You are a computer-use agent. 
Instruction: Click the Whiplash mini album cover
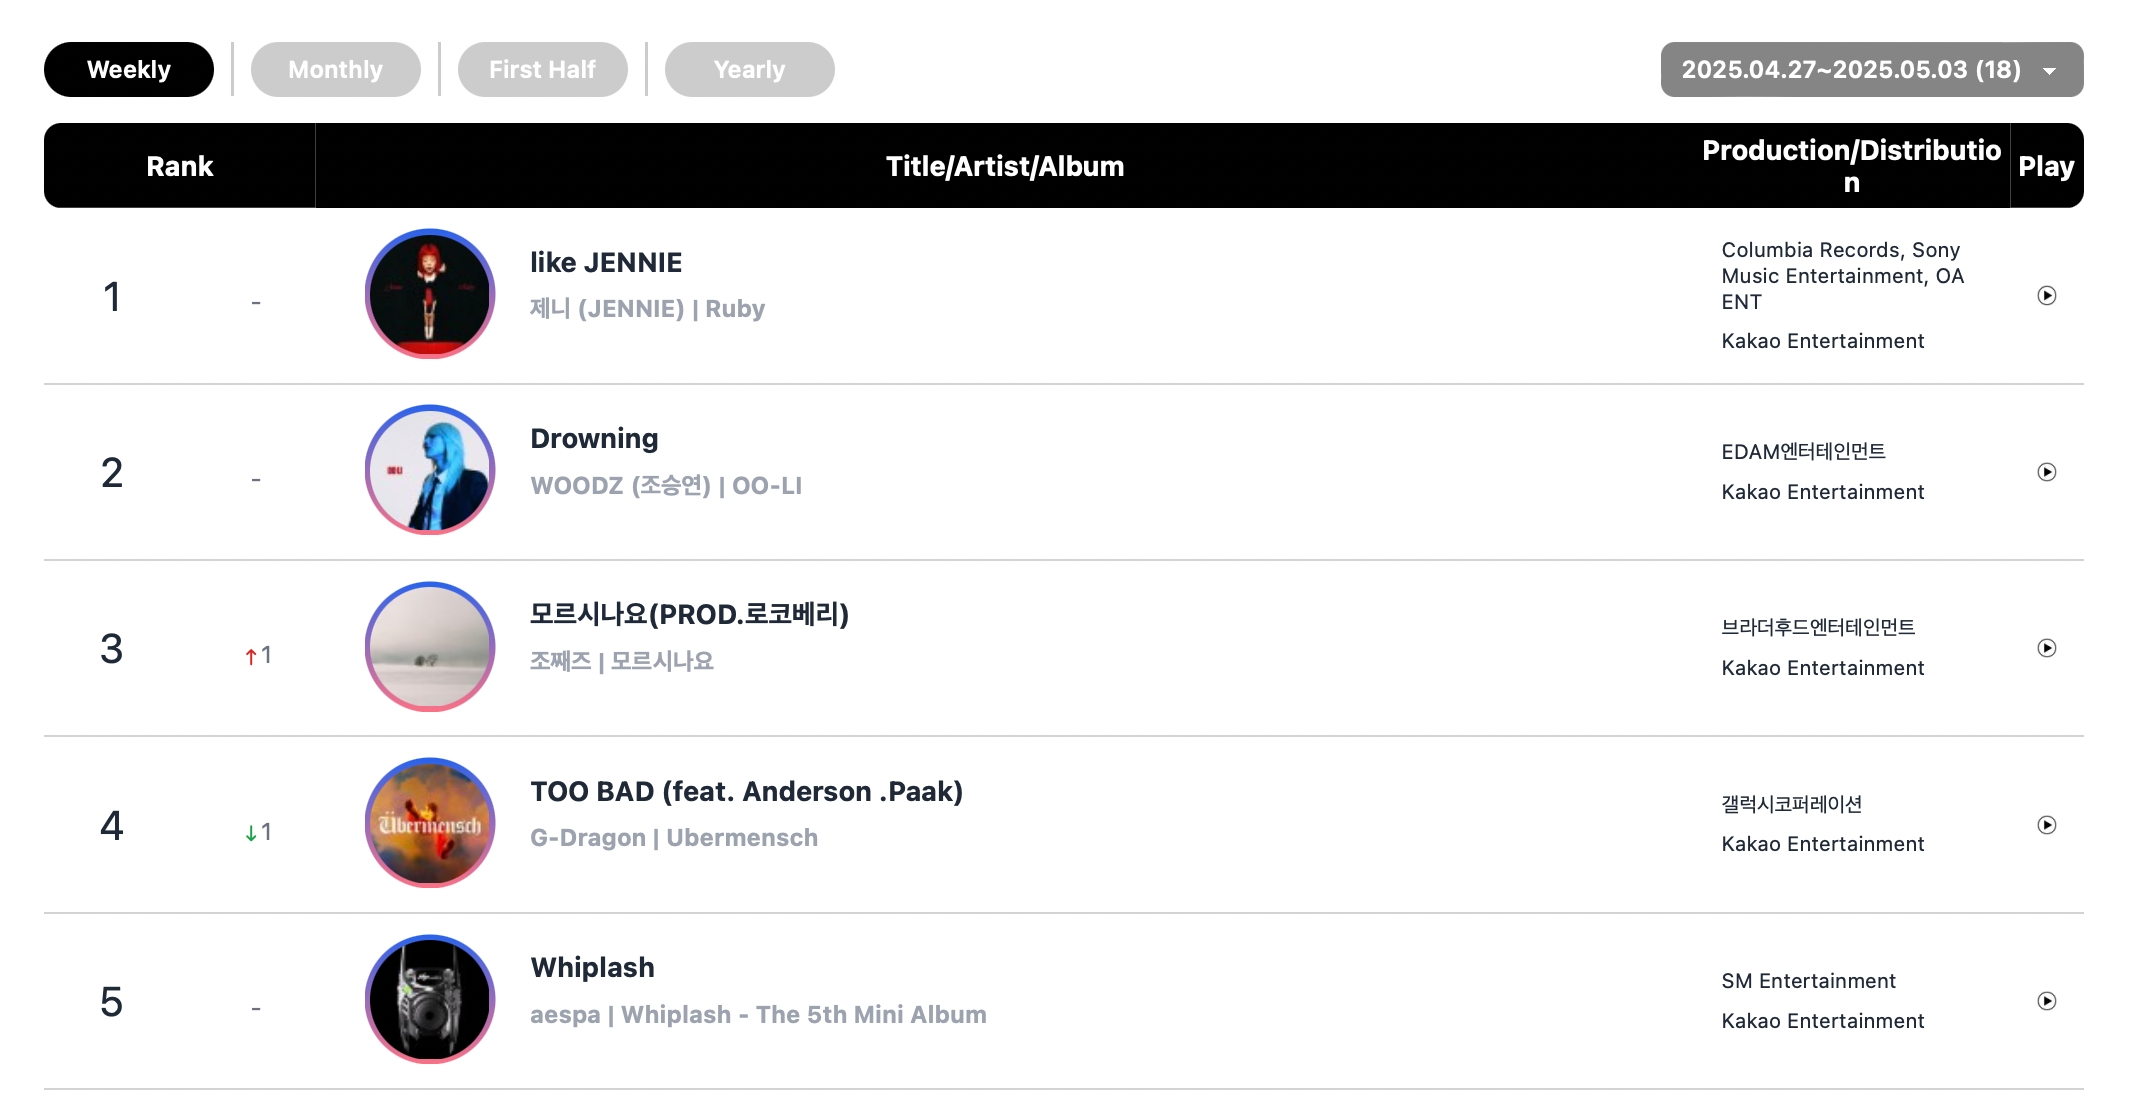point(430,999)
